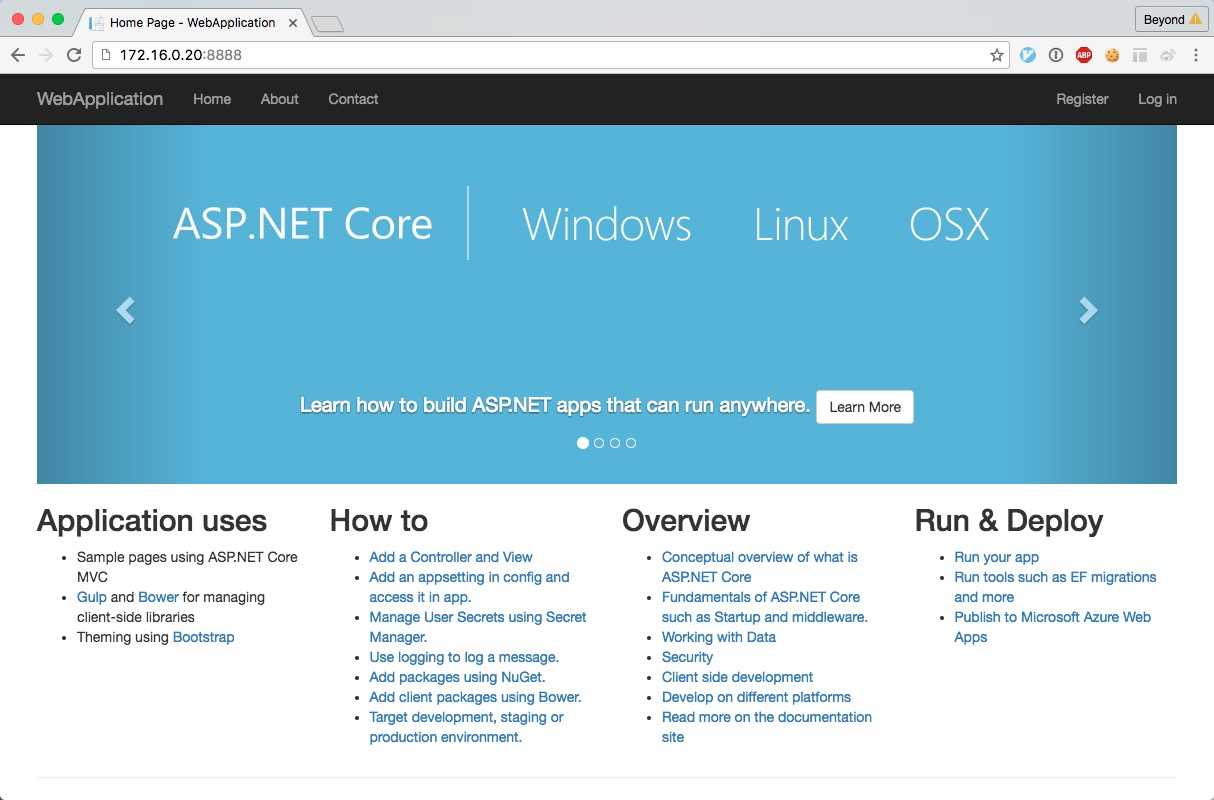This screenshot has width=1214, height=800.
Task: Open the cookie extension icon
Action: pos(1112,55)
